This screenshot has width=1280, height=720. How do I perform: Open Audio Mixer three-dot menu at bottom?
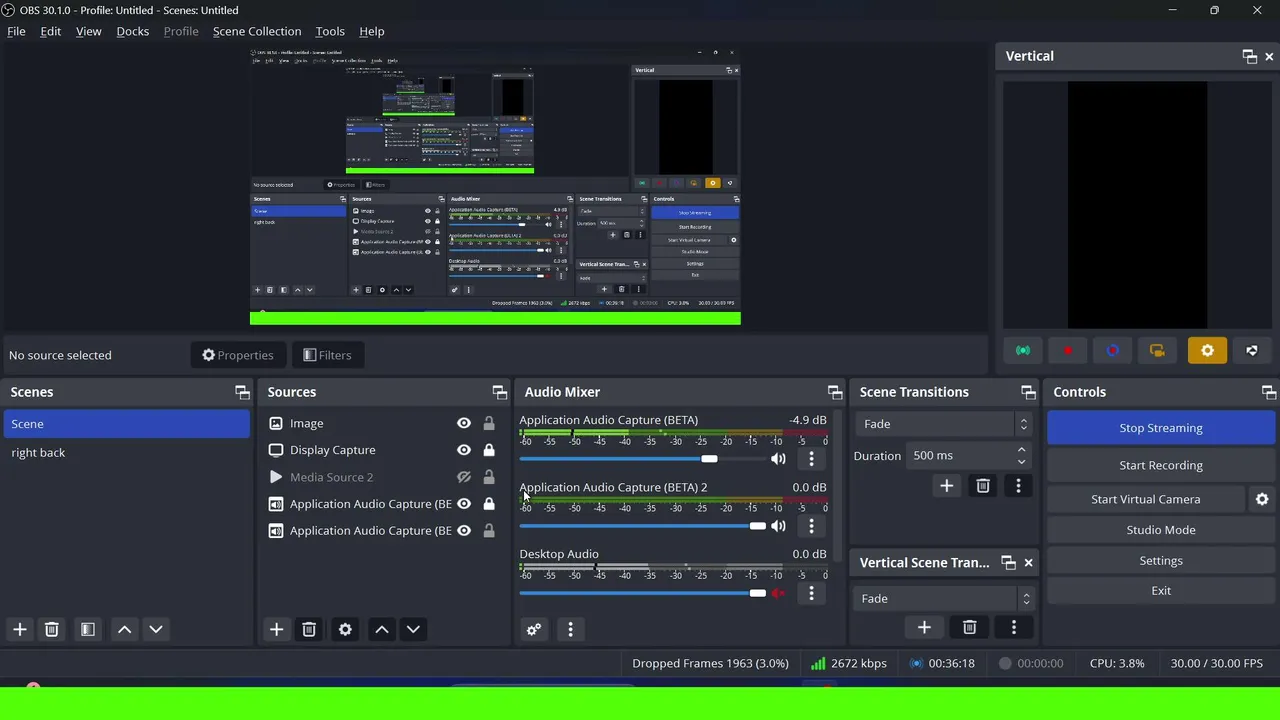tap(570, 629)
